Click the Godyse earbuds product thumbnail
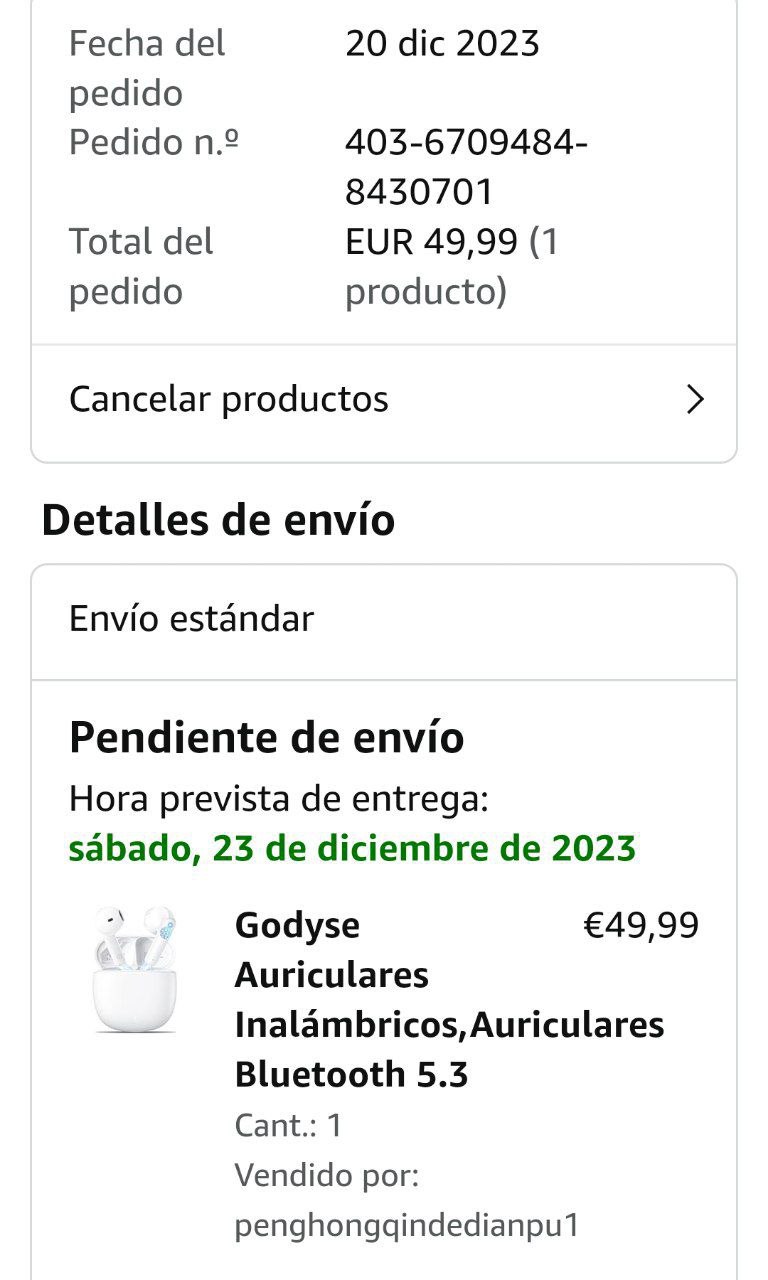Viewport: 768px width, 1280px height. [134, 969]
